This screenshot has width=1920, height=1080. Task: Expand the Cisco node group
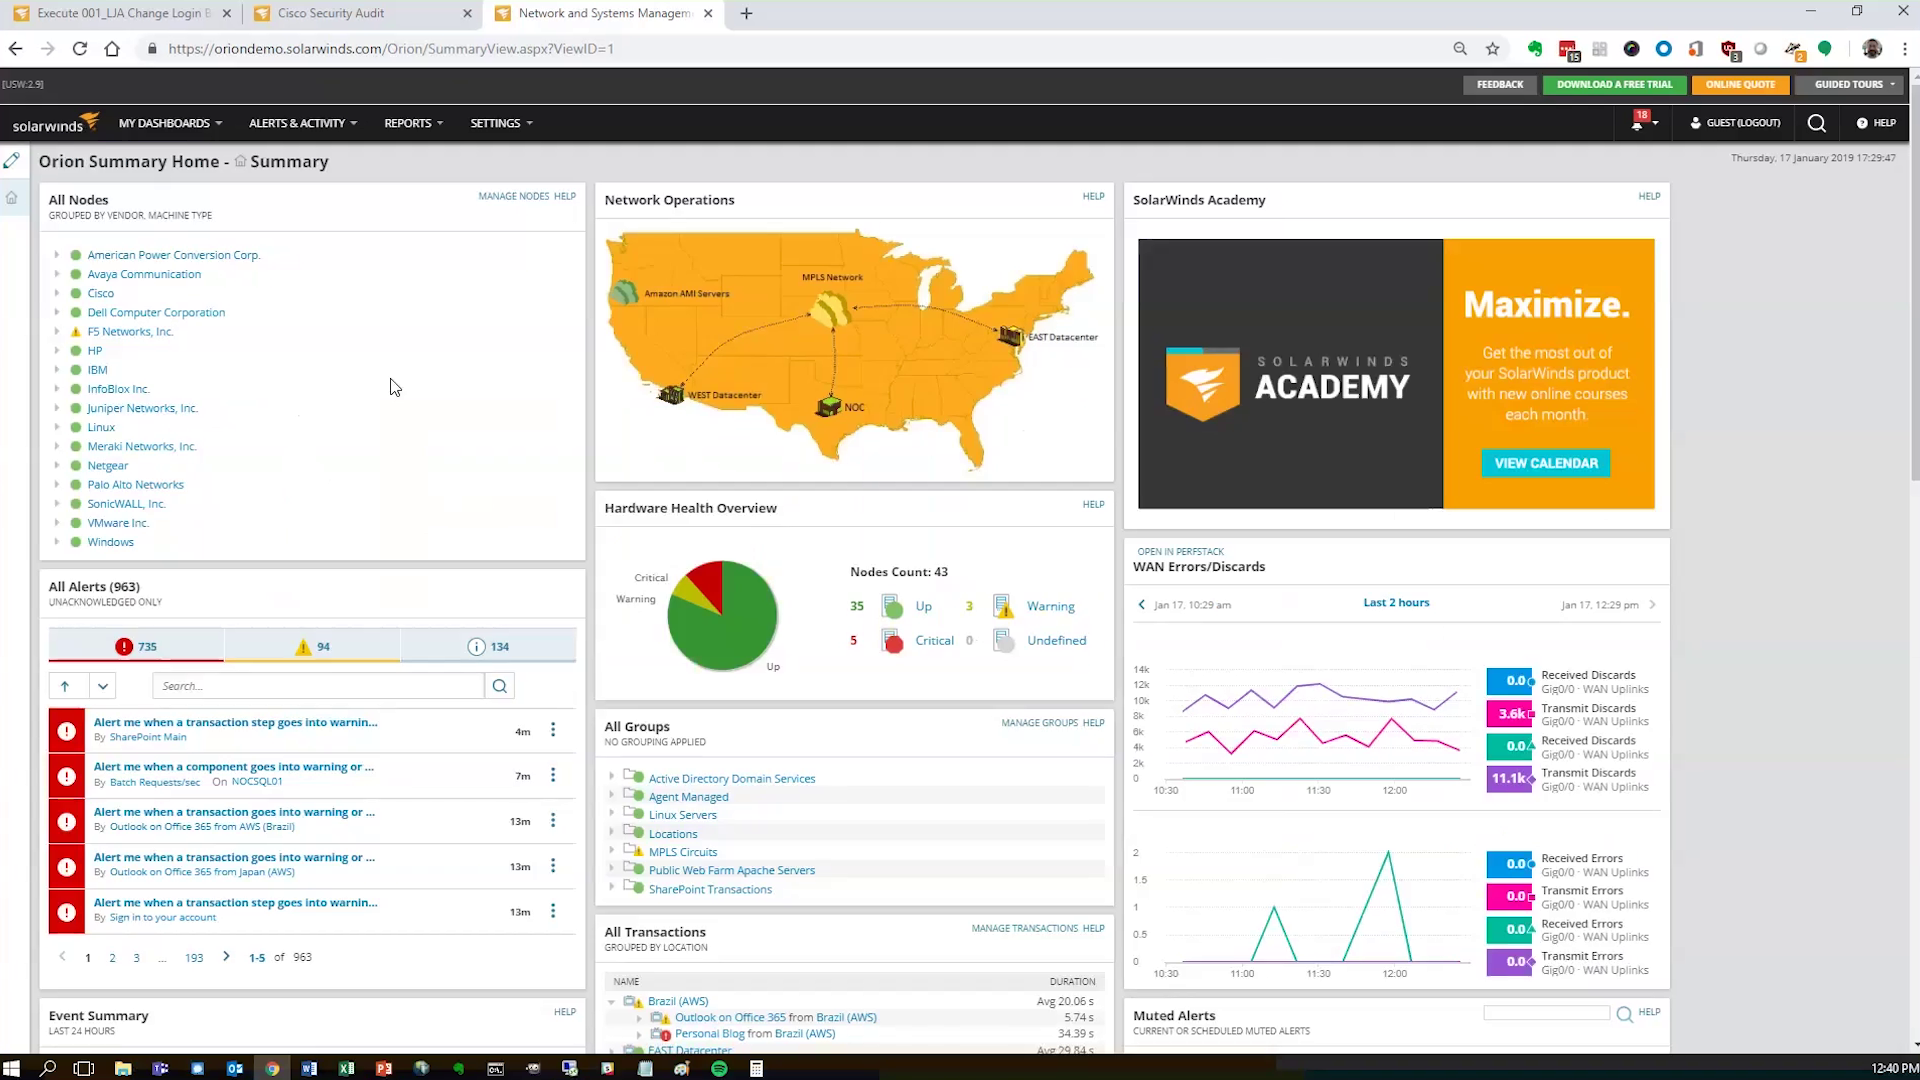pyautogui.click(x=57, y=293)
